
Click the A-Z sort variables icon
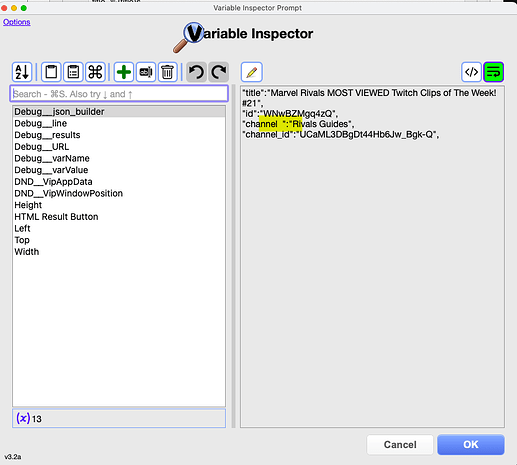click(x=22, y=72)
